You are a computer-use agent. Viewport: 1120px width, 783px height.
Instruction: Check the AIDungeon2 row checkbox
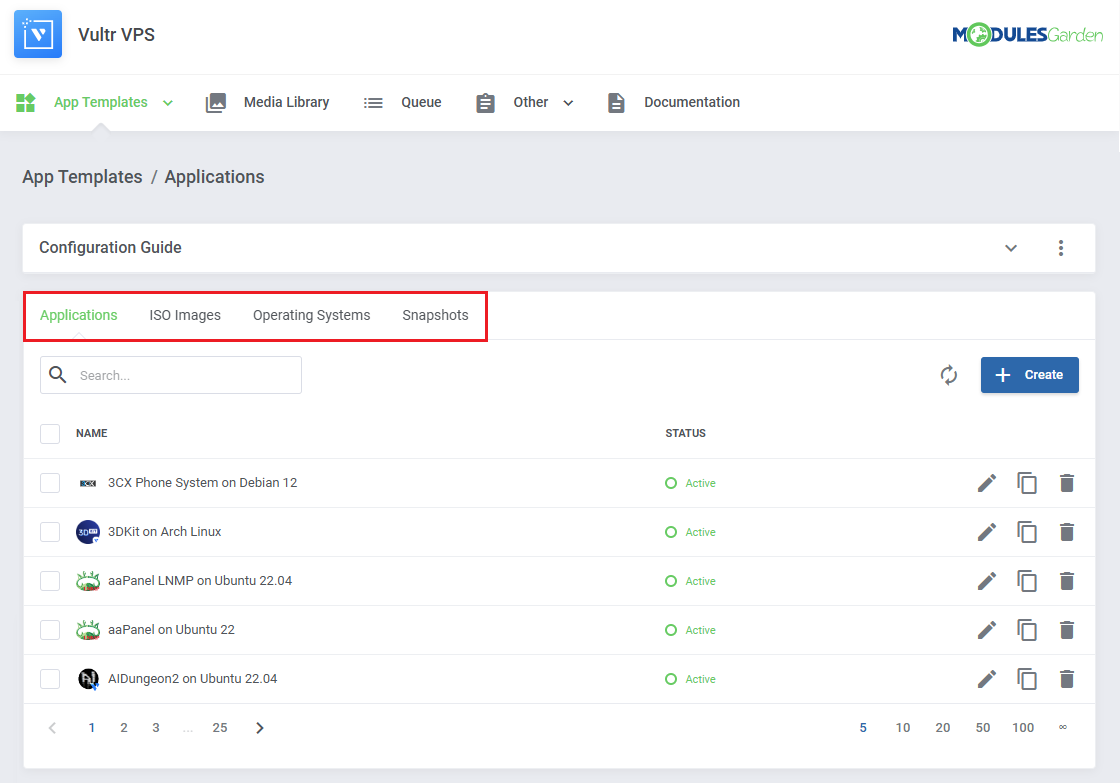point(50,679)
